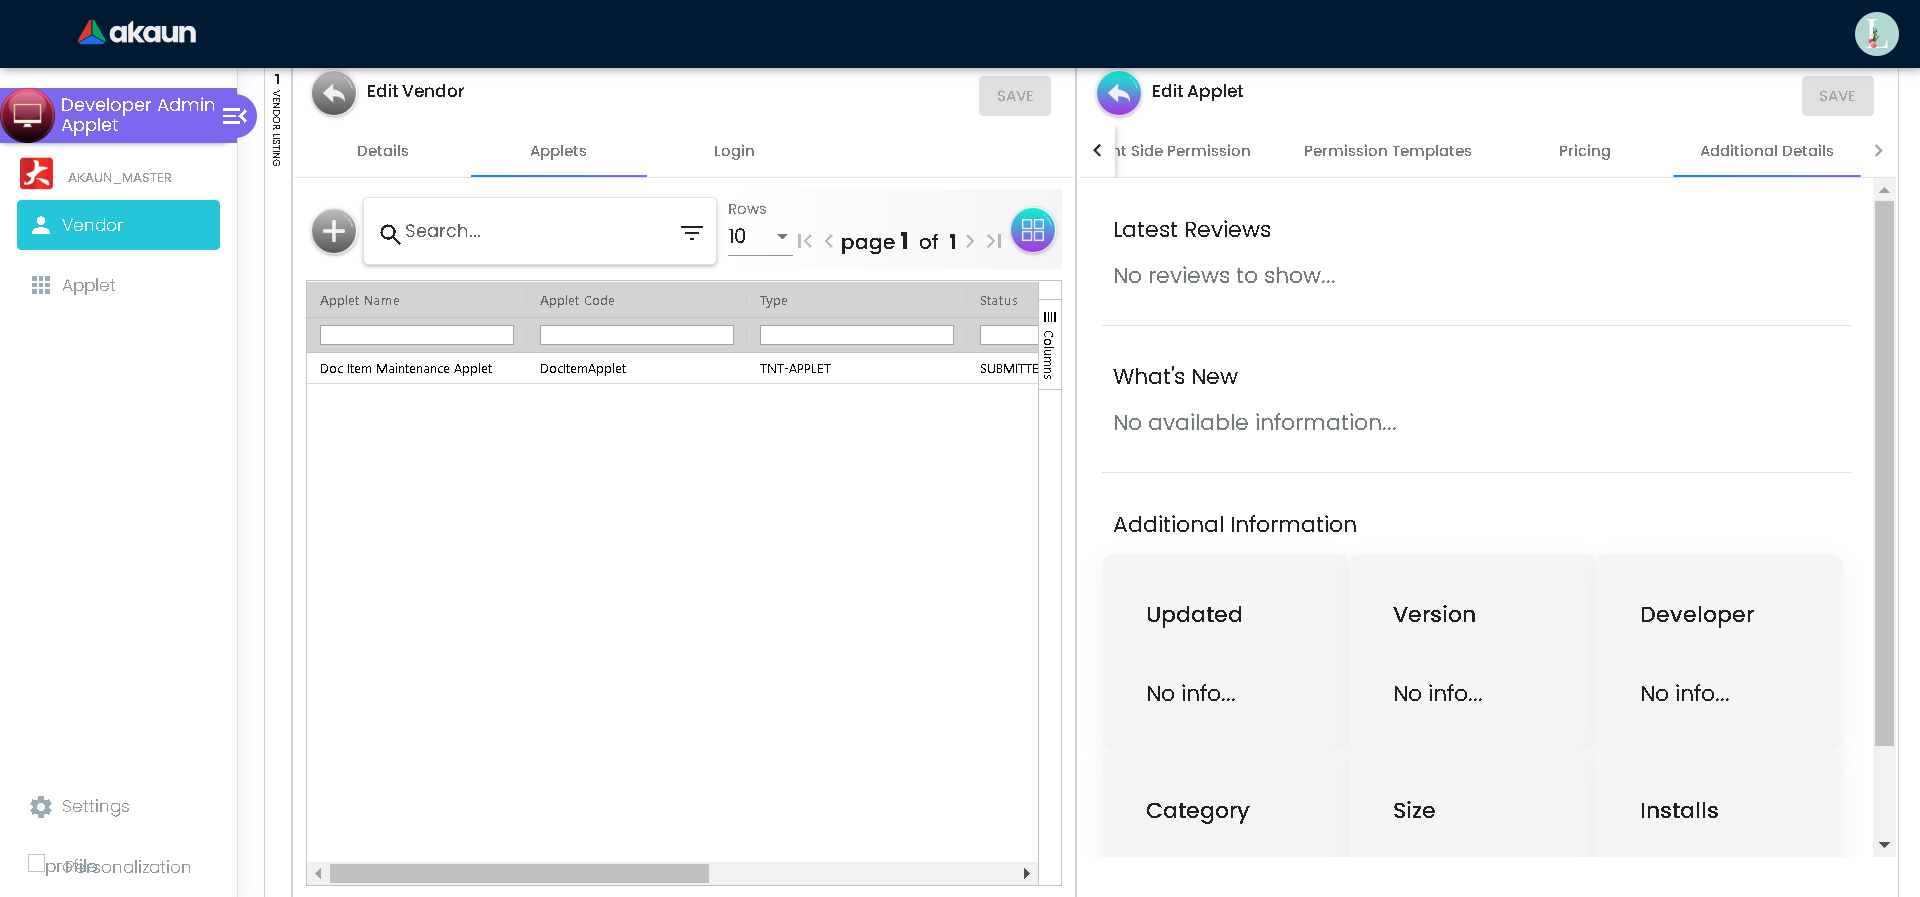This screenshot has width=1920, height=897.
Task: Open the user profile avatar
Action: (1876, 34)
